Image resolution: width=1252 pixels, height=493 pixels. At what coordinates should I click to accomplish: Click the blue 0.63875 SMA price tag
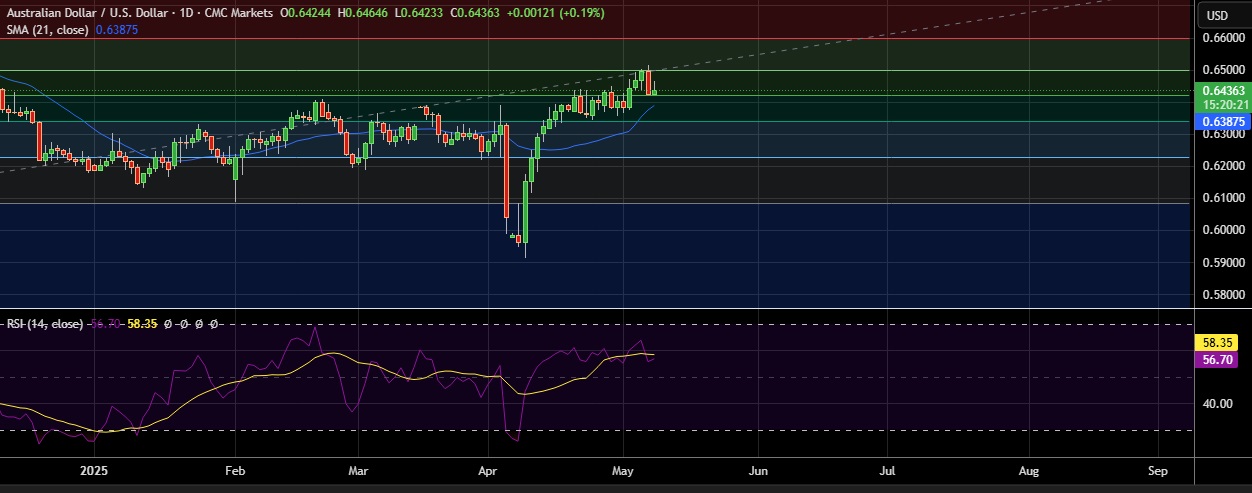point(1222,121)
